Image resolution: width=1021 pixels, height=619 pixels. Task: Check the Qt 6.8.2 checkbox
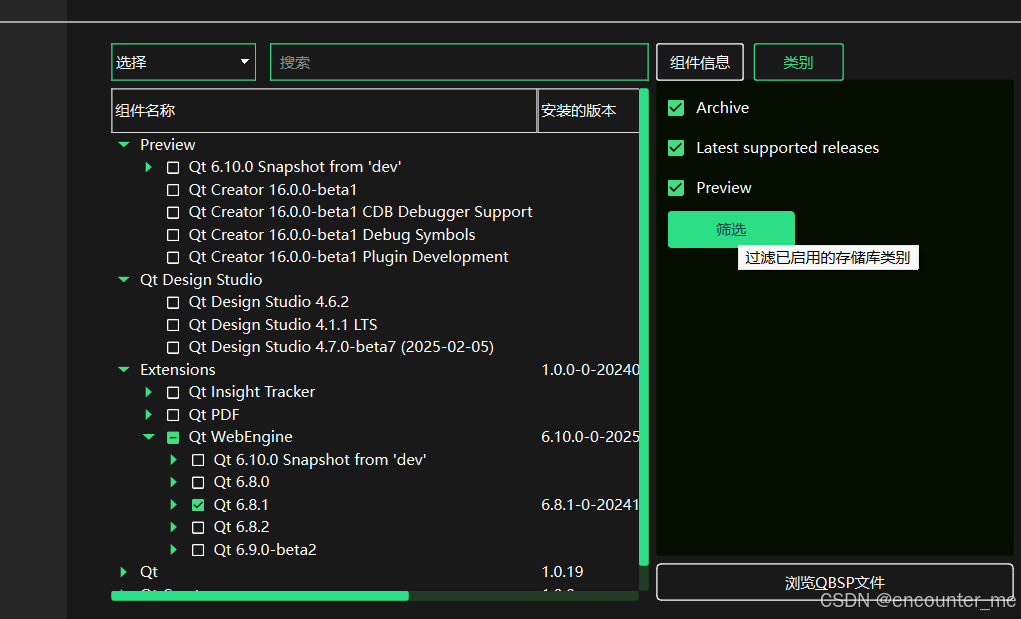click(198, 528)
